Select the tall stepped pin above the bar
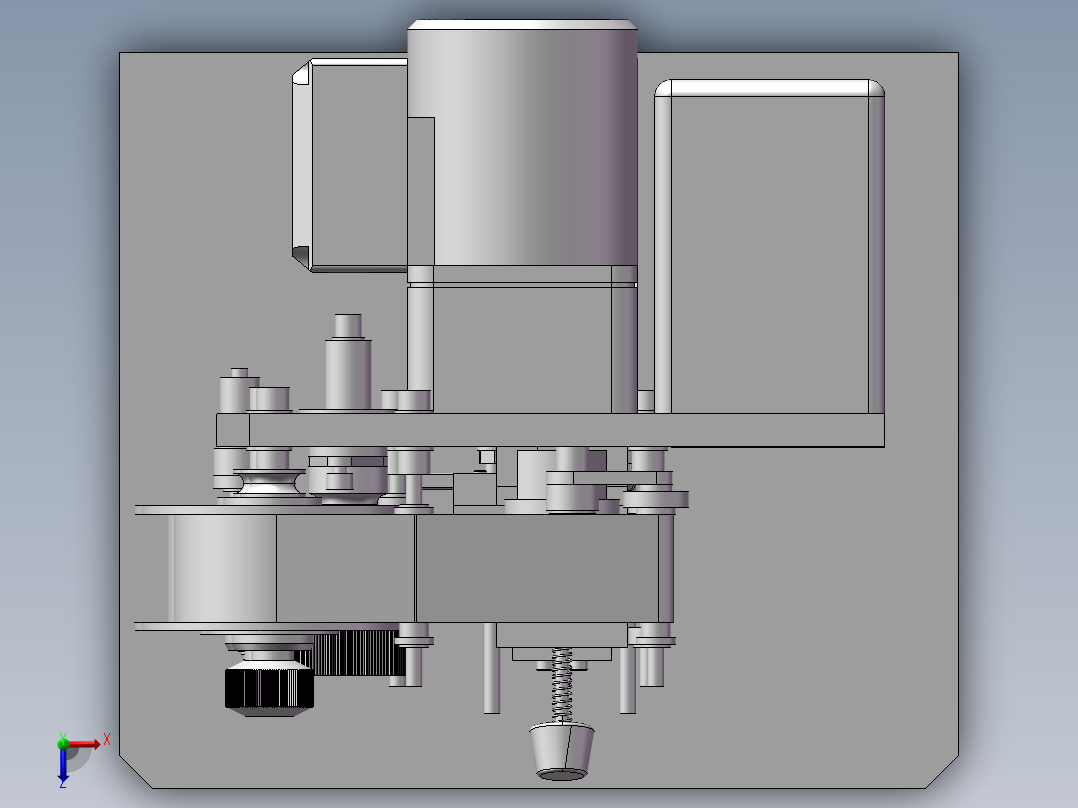 tap(348, 362)
